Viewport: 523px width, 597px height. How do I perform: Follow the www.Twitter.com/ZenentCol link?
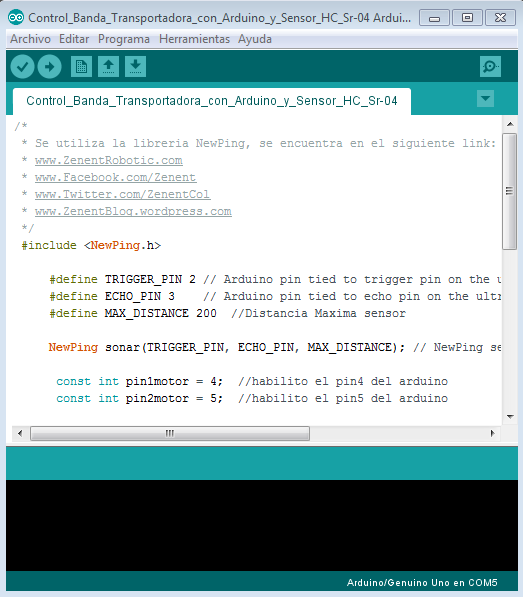[x=122, y=194]
